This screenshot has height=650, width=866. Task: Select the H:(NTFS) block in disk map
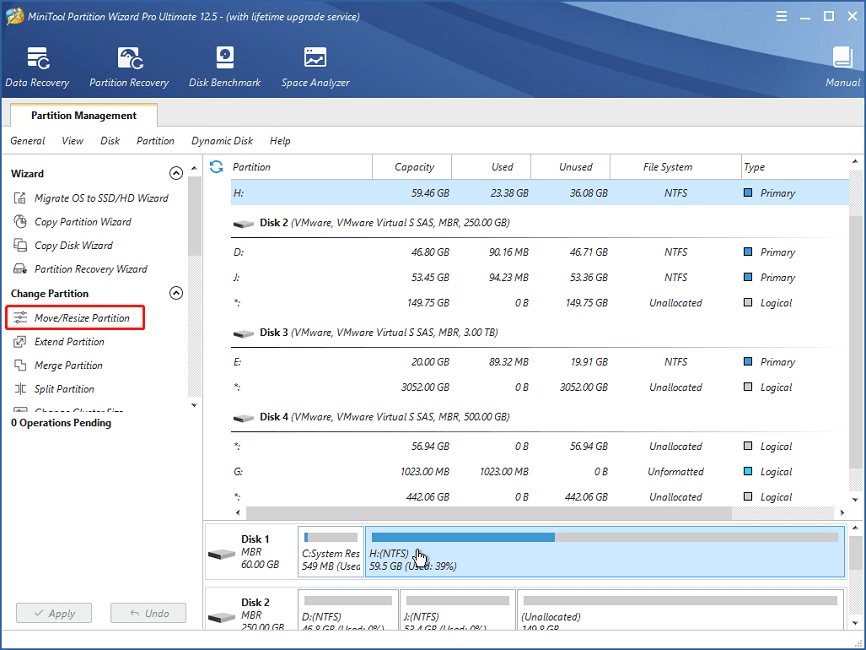point(605,552)
